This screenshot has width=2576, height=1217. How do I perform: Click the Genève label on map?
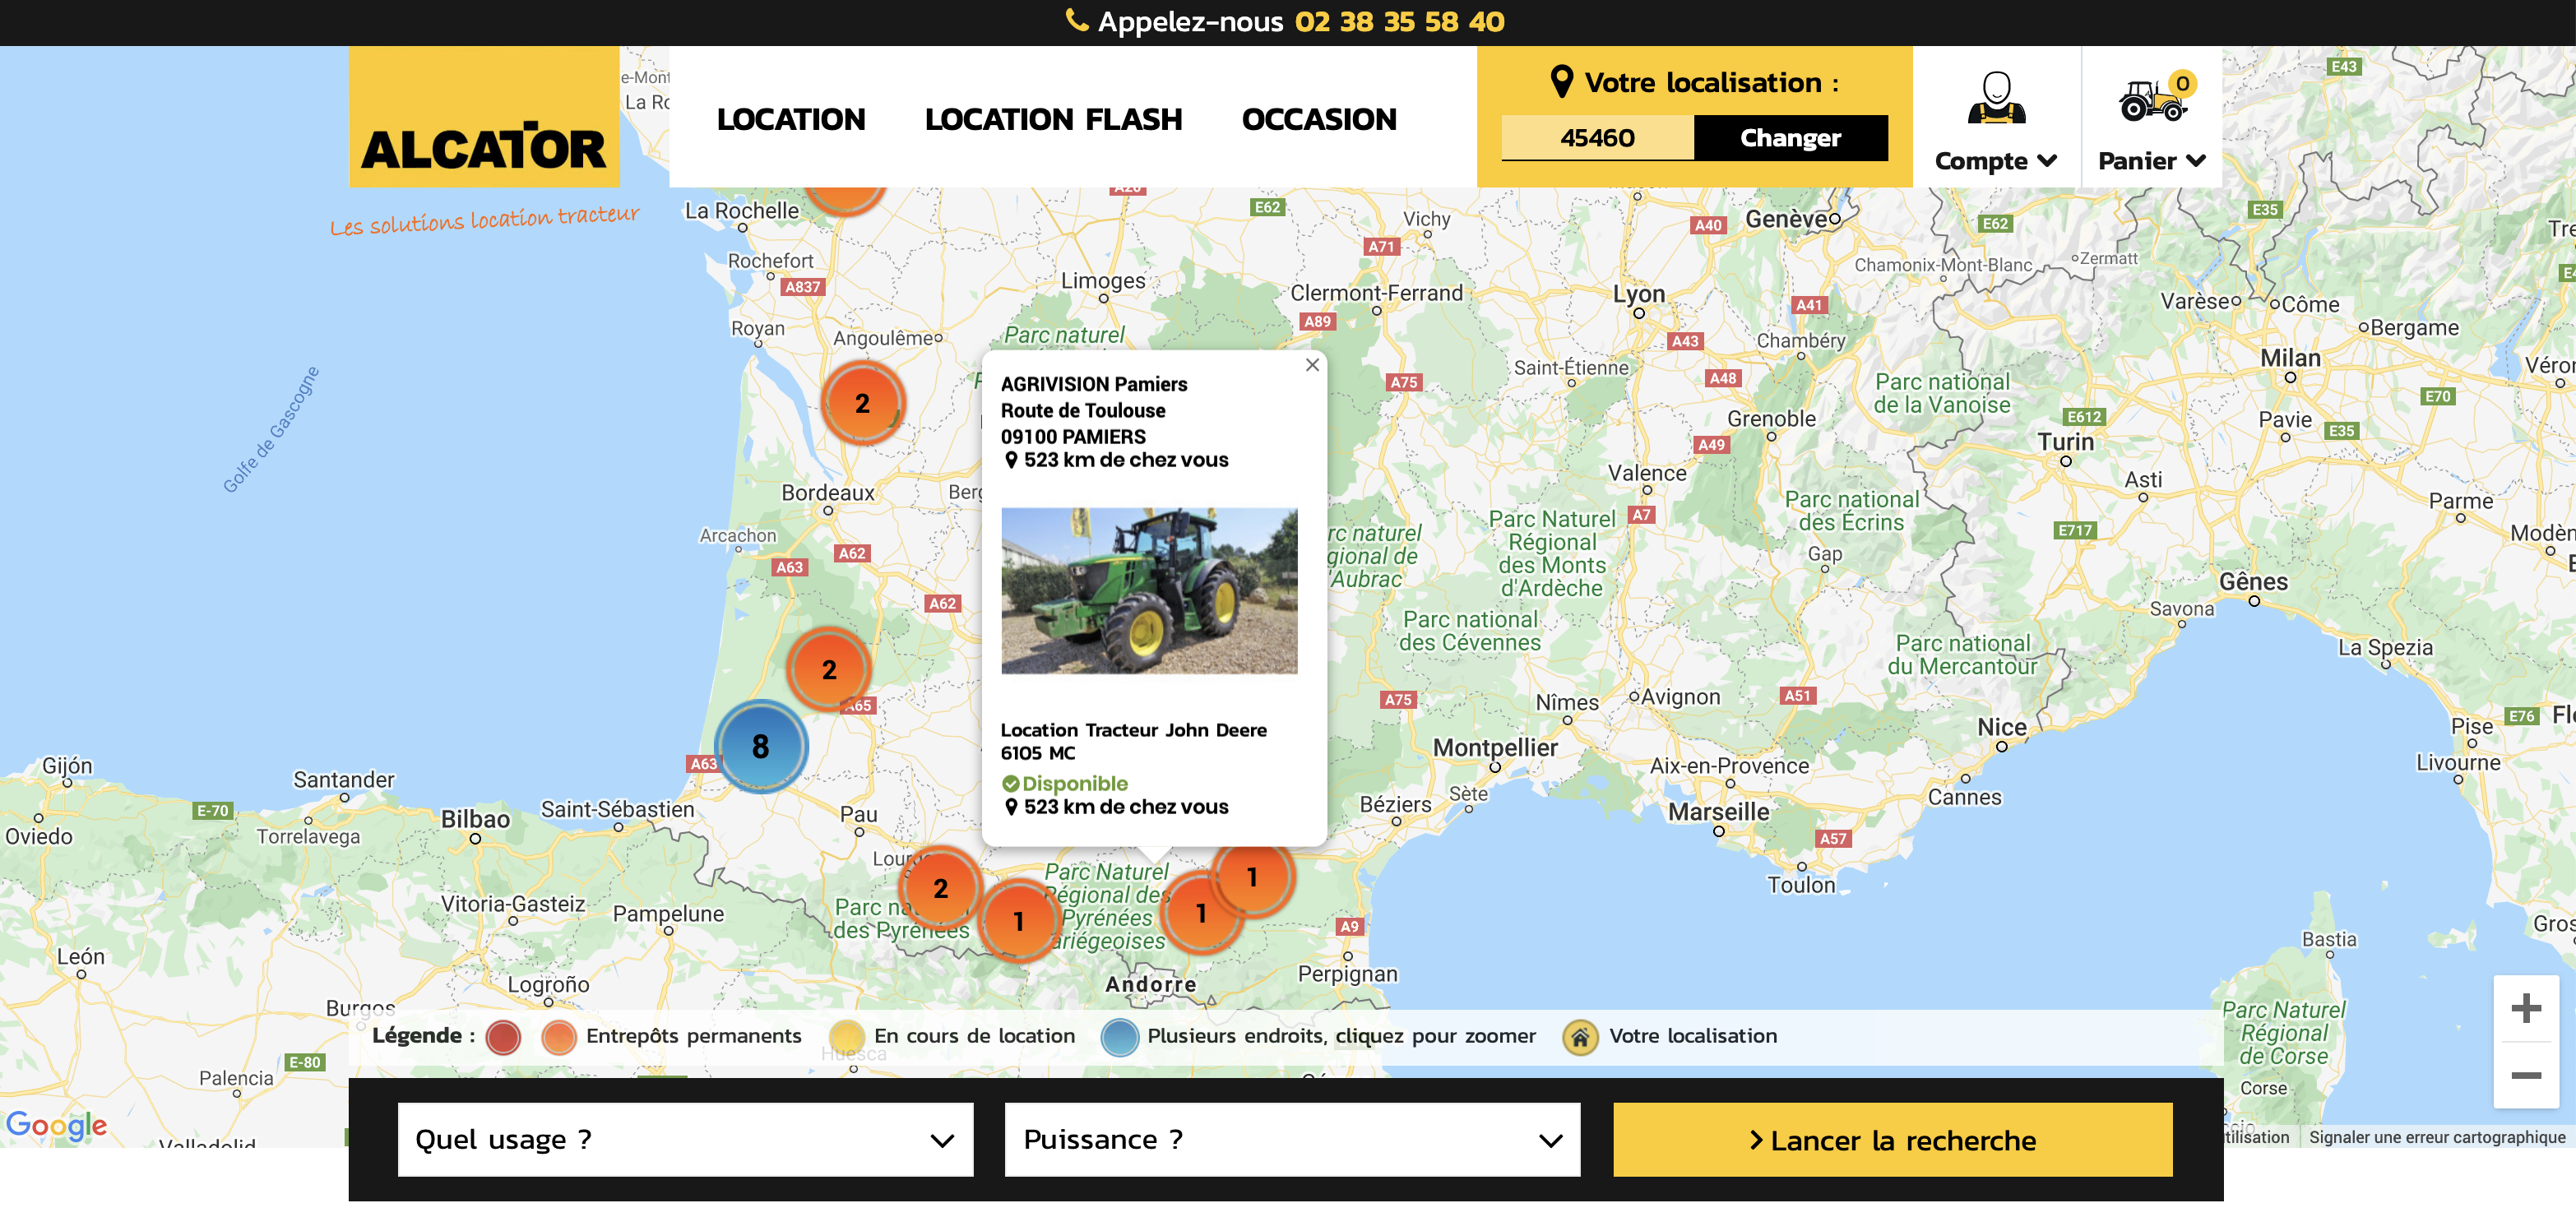click(1786, 219)
